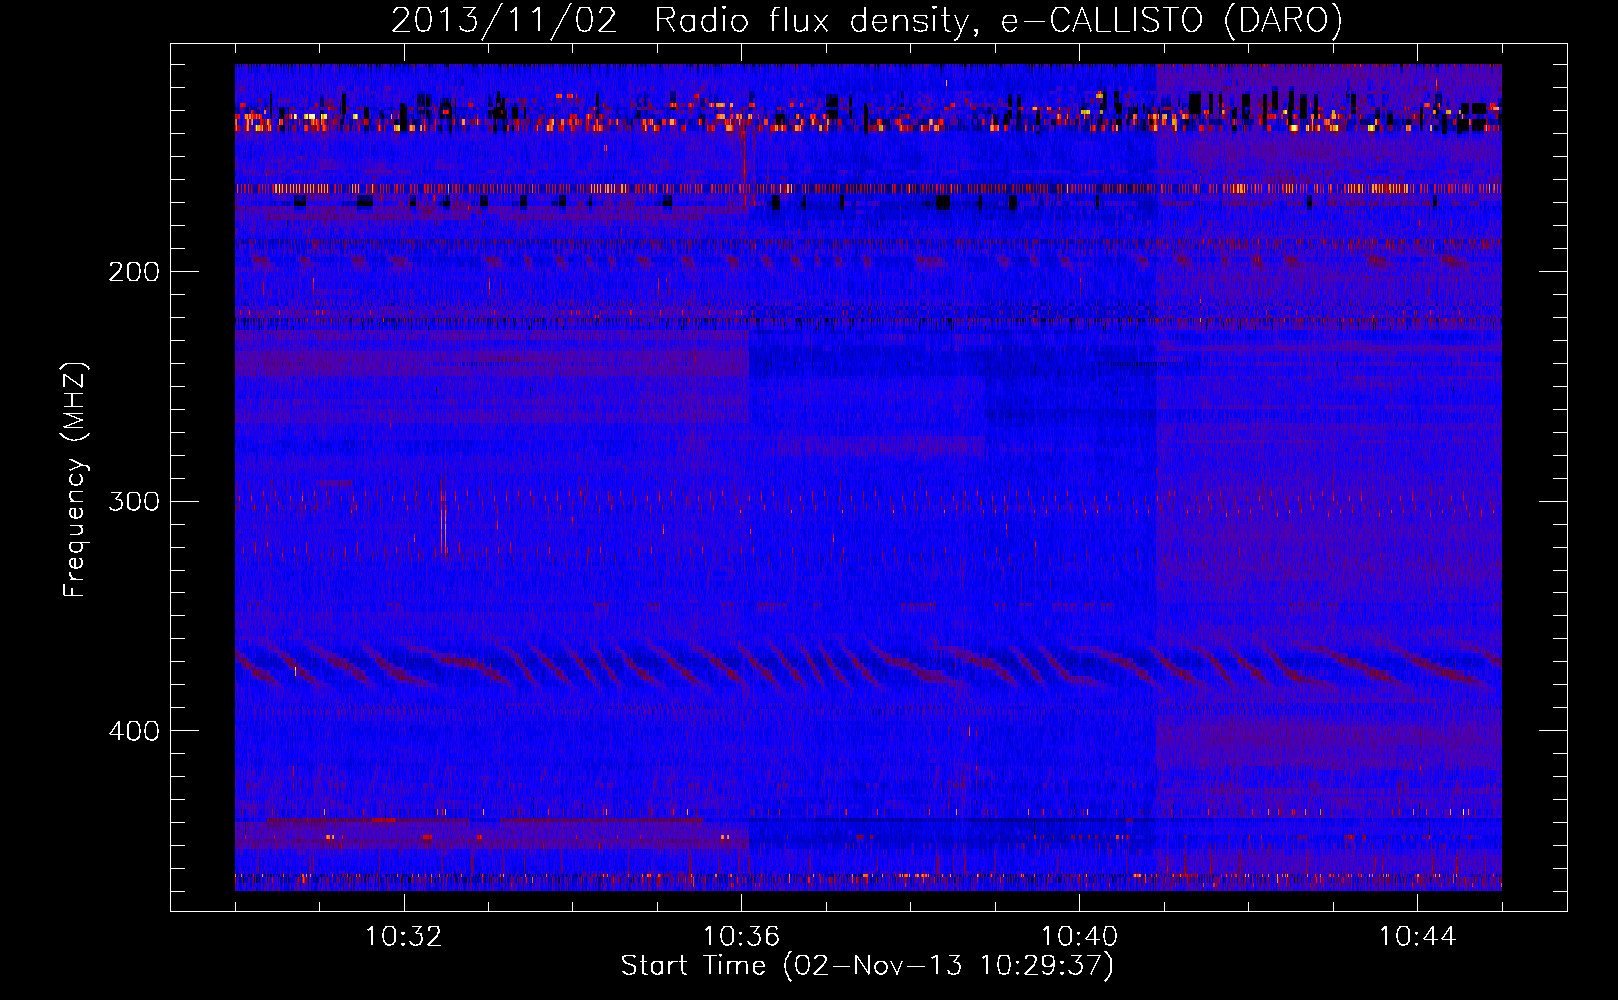This screenshot has height=1000, width=1618.
Task: Click the "10:36" time tick label
Action: pyautogui.click(x=741, y=937)
